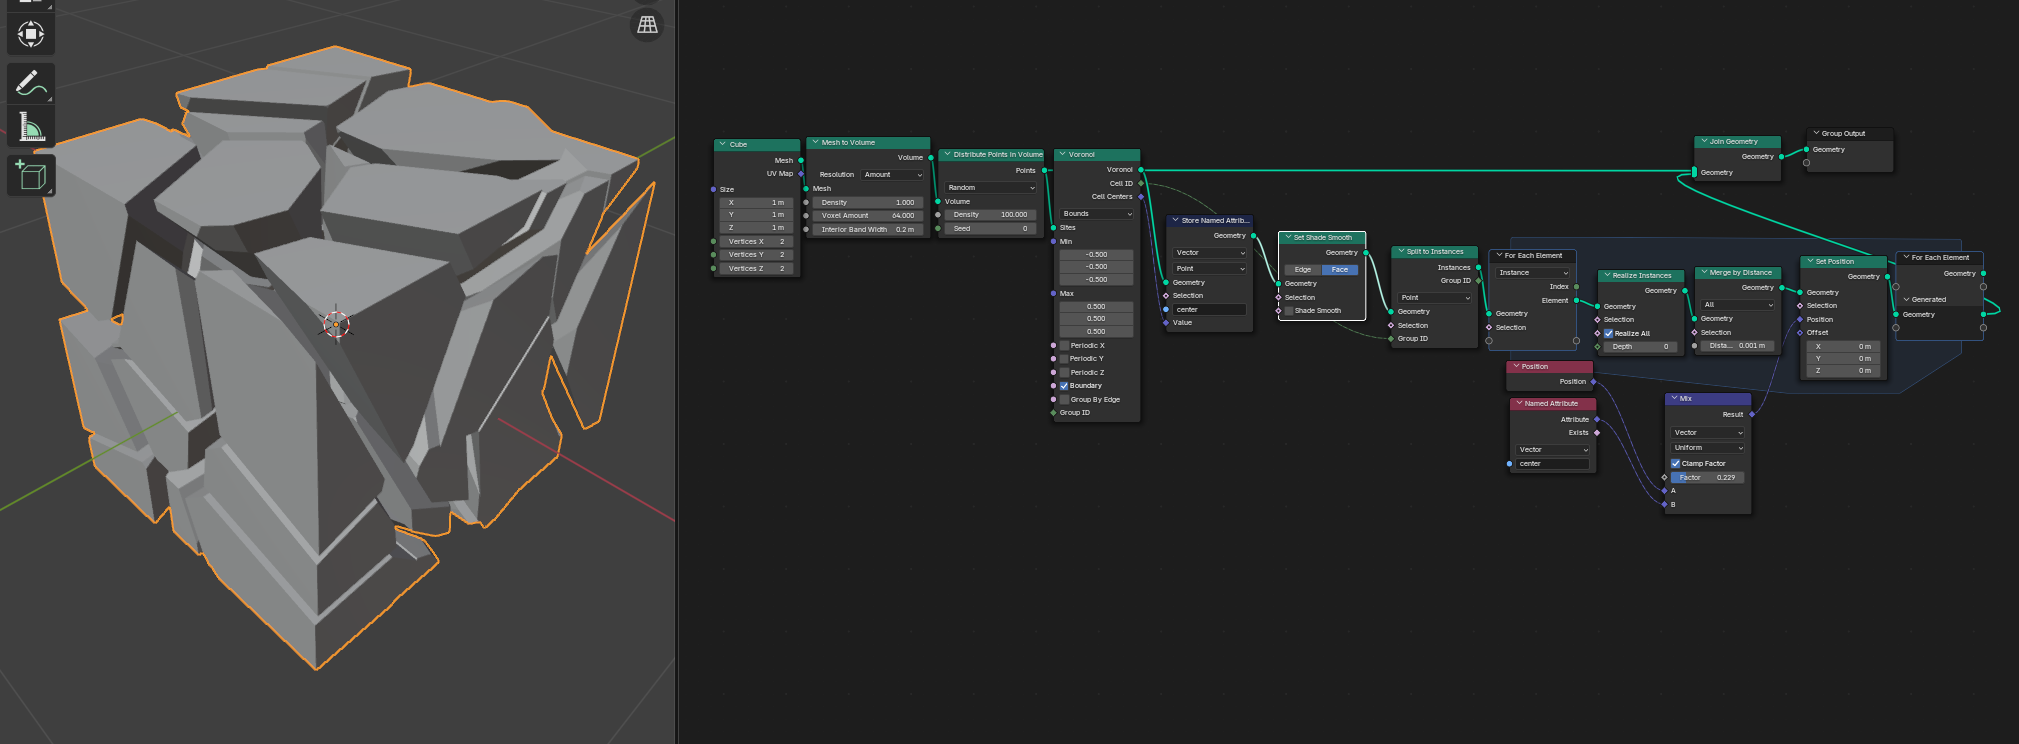The image size is (2019, 744).
Task: Open the Uniform factor mode dropdown in Mix node
Action: click(1708, 448)
